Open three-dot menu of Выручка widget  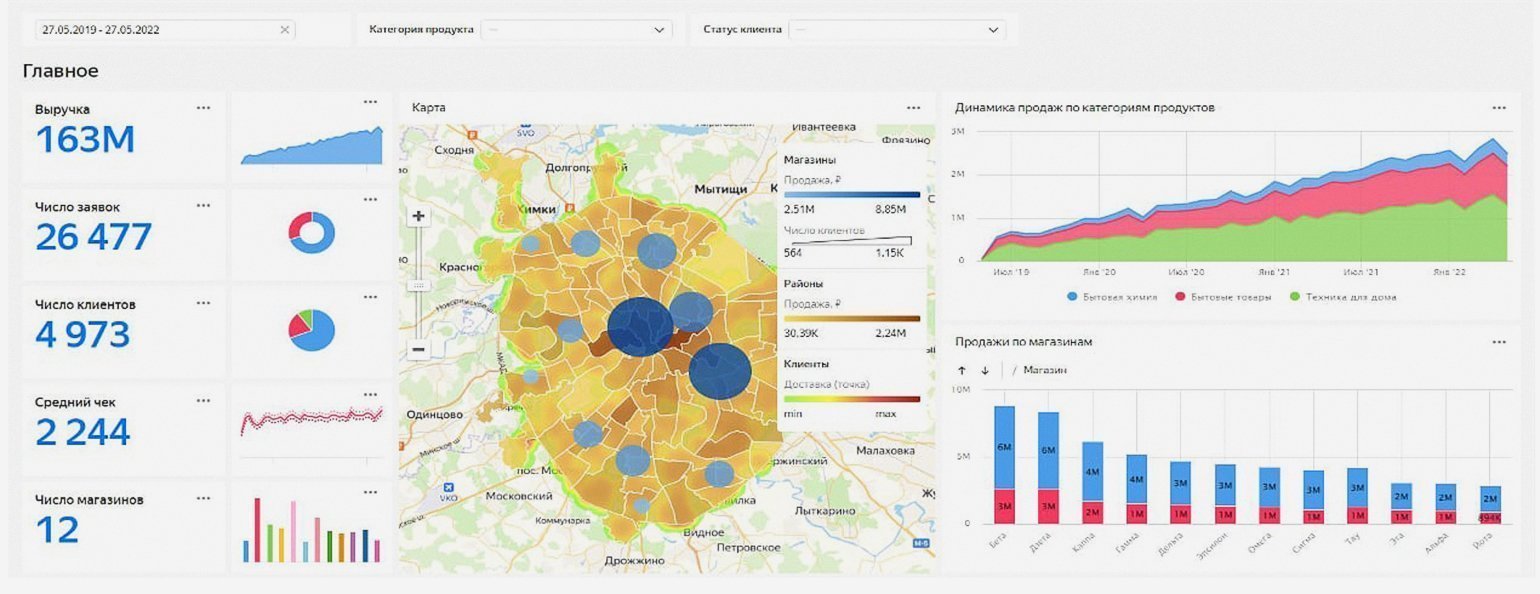point(204,108)
